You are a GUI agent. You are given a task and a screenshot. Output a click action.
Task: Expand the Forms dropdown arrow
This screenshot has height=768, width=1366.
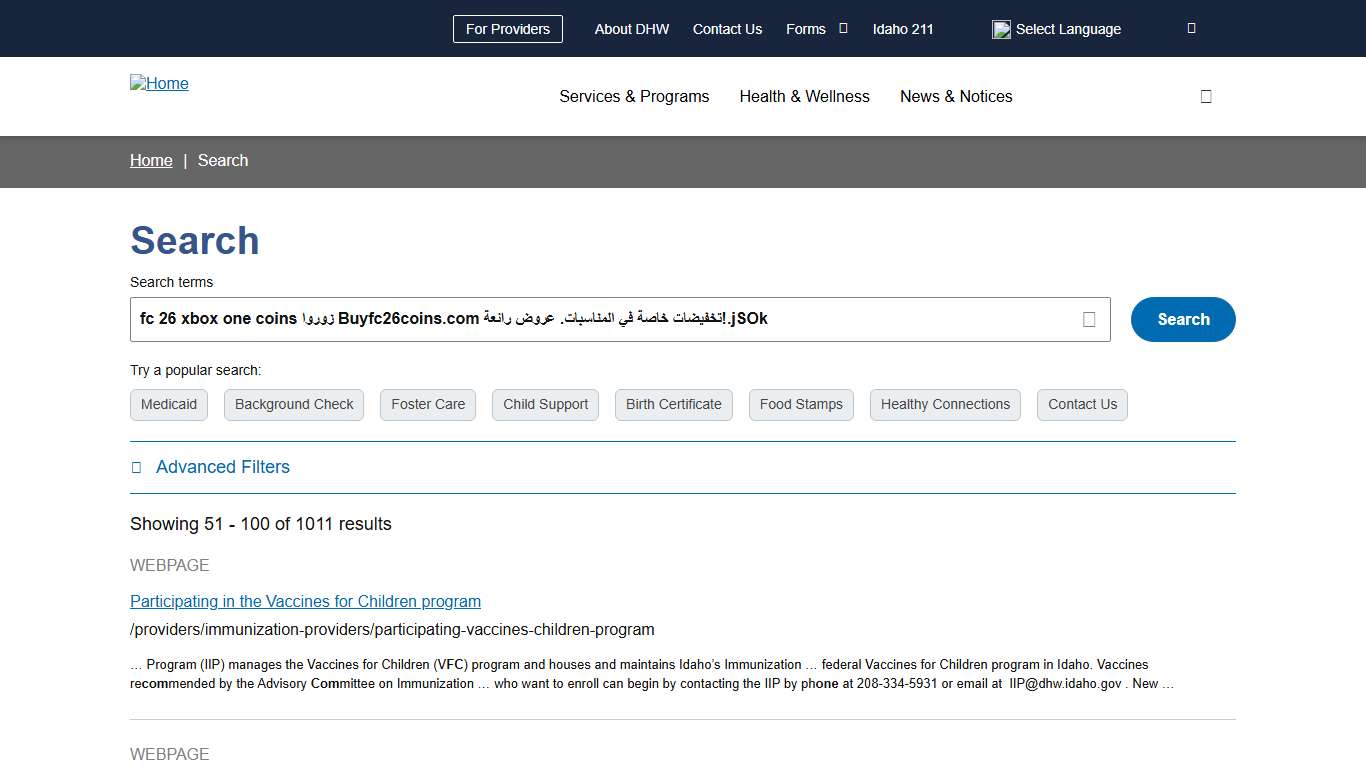pyautogui.click(x=843, y=29)
